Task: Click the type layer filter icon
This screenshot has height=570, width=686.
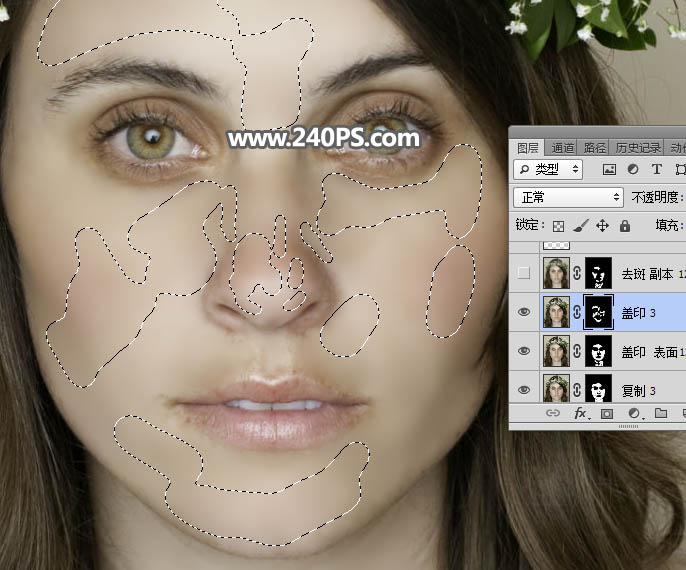Action: pos(657,170)
